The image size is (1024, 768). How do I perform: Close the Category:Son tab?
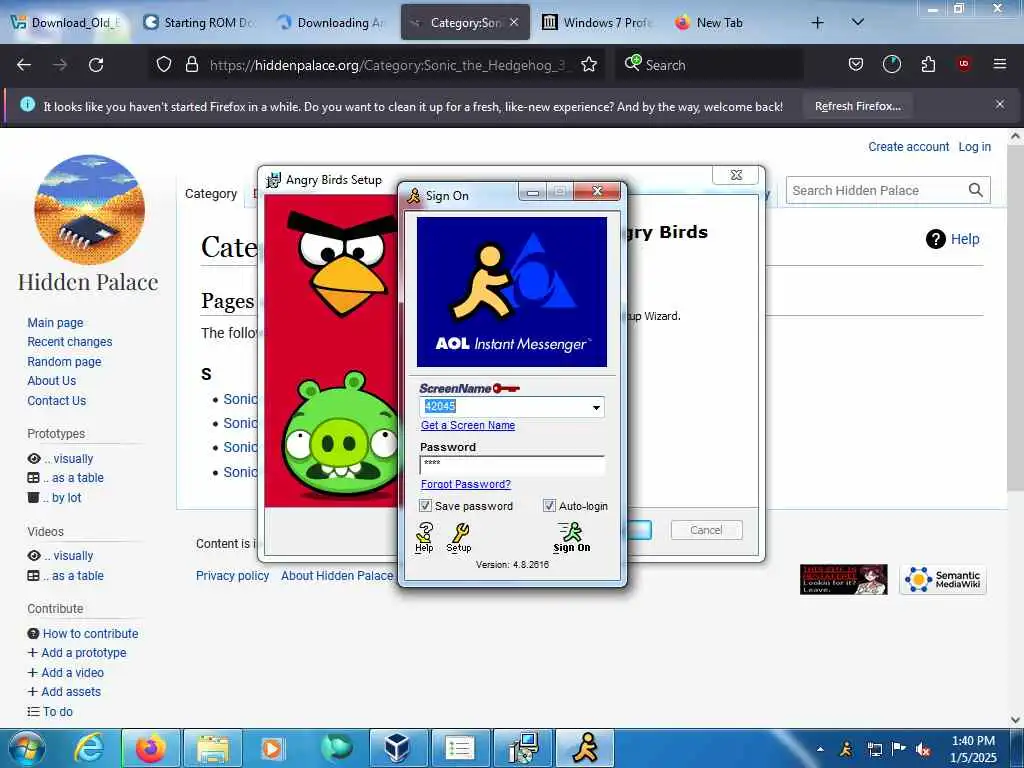[514, 22]
